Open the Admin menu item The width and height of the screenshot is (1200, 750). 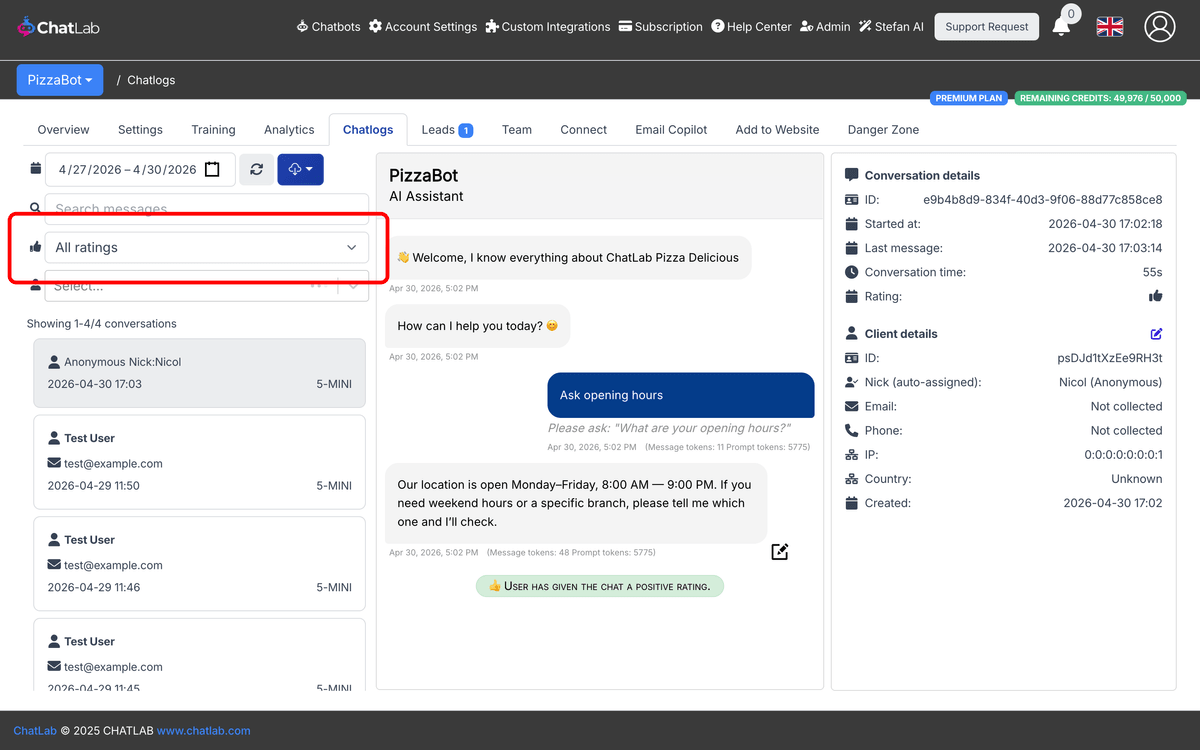tap(825, 27)
